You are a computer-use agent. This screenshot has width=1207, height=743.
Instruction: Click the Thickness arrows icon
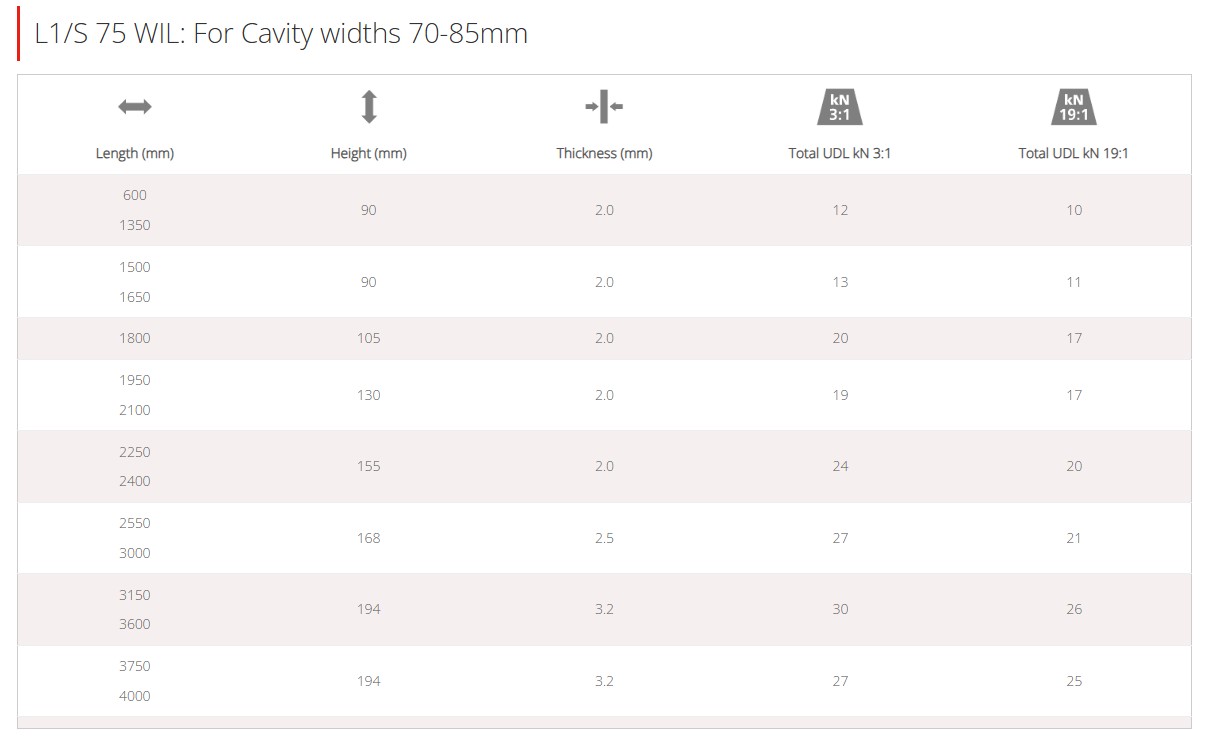point(604,106)
